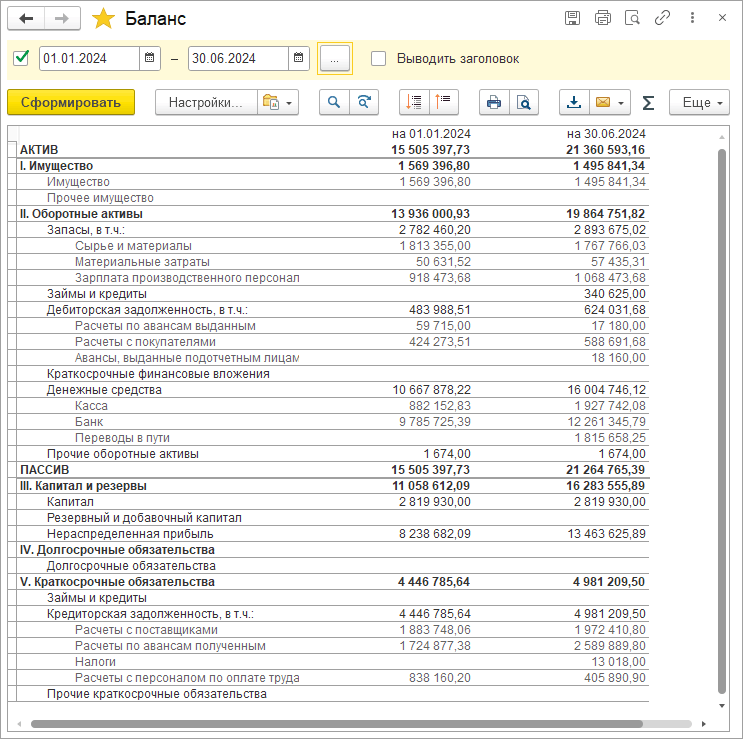The image size is (743, 739).
Task: Click the back navigation arrow
Action: (26, 19)
